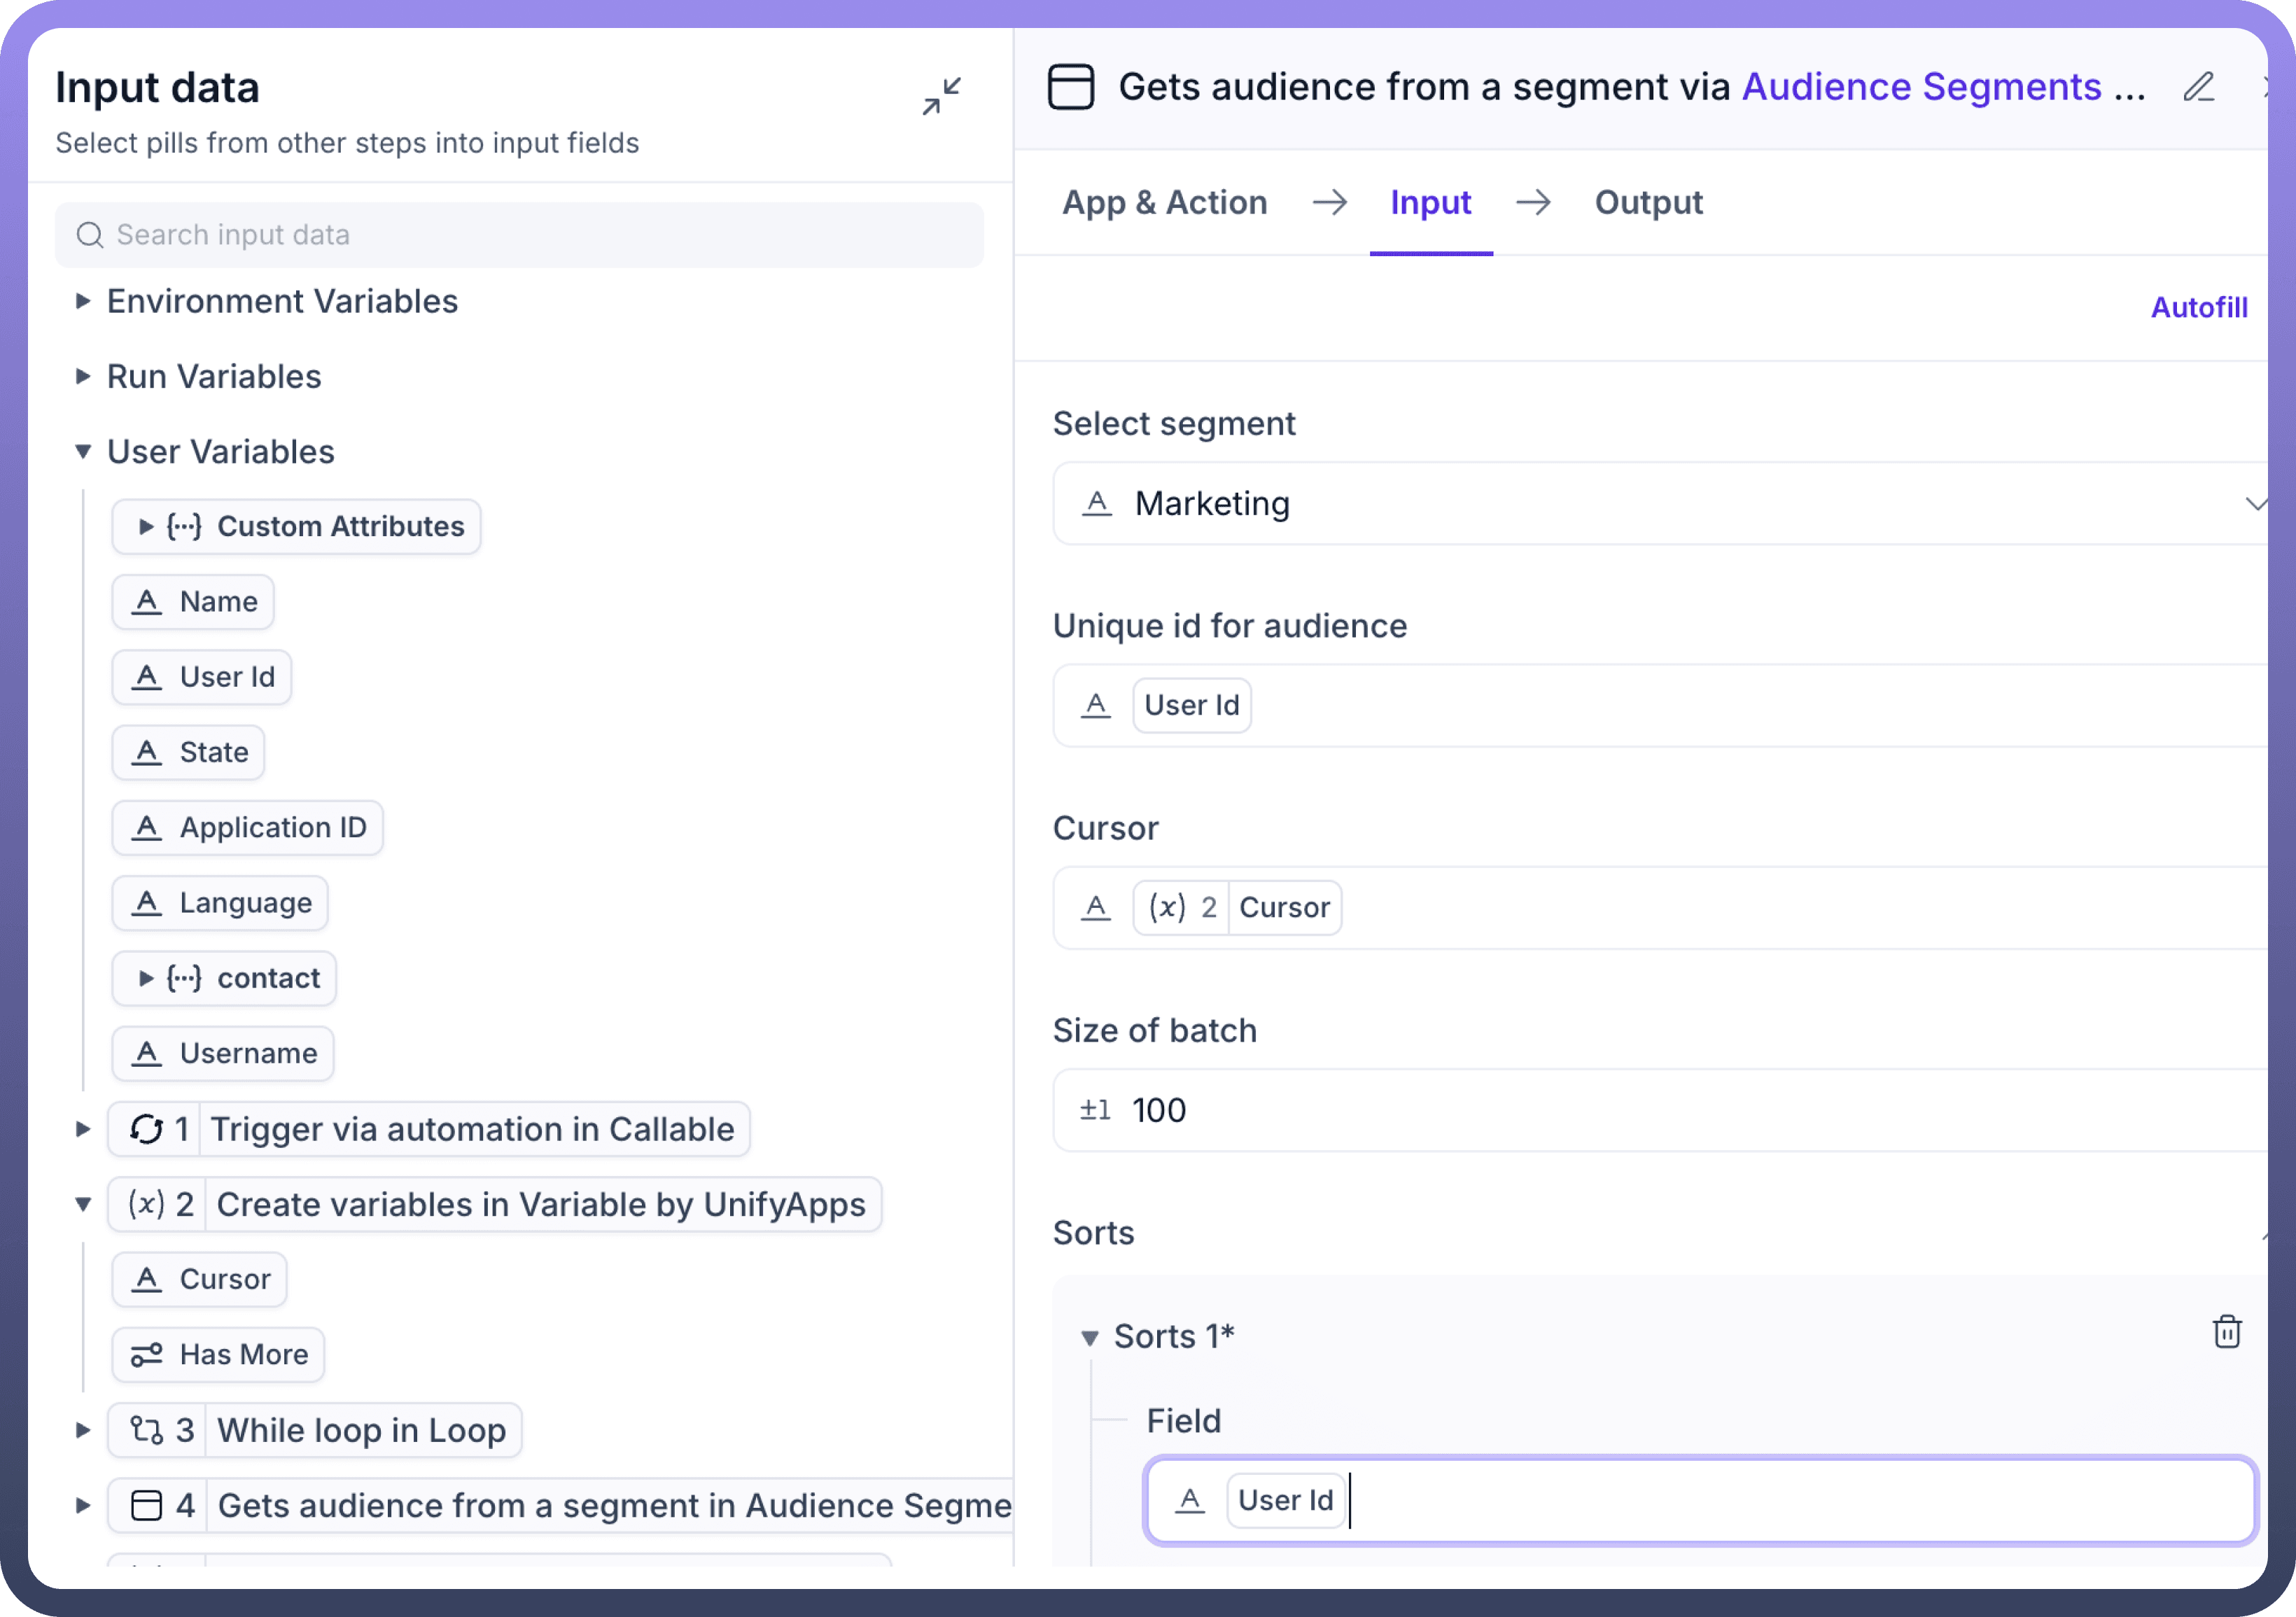Collapse the Input data panel
Screen dimensions: 2296x1617
pos(941,96)
